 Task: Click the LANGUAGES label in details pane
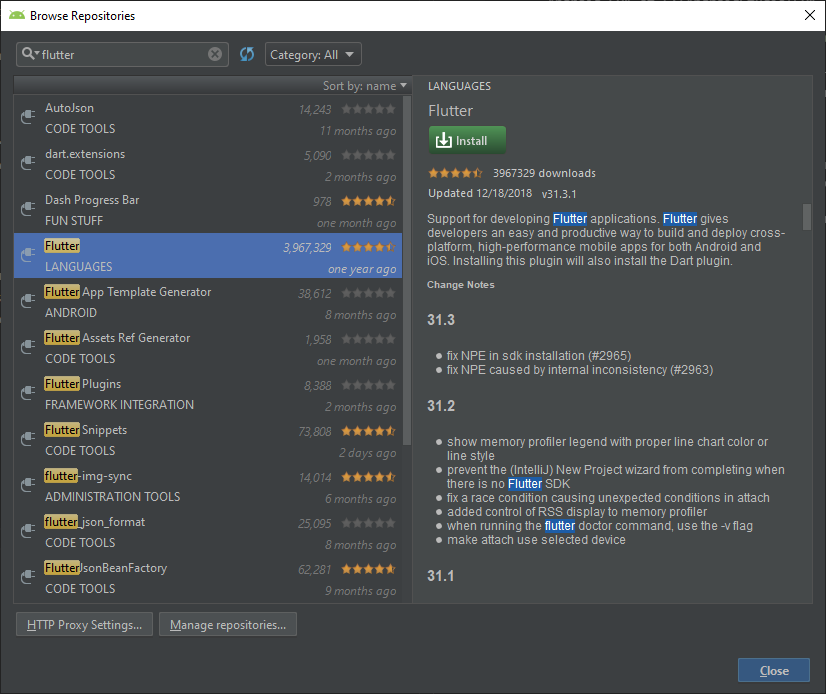[459, 86]
